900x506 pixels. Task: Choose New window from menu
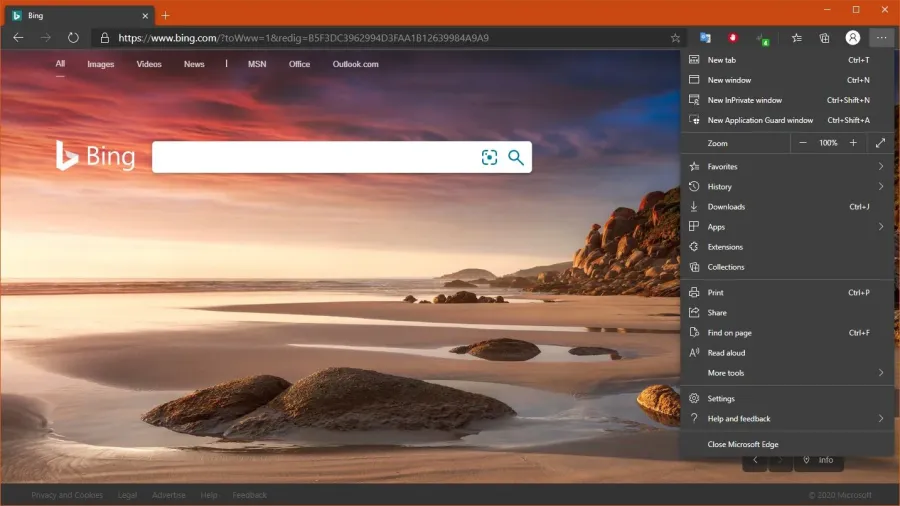[x=788, y=80]
